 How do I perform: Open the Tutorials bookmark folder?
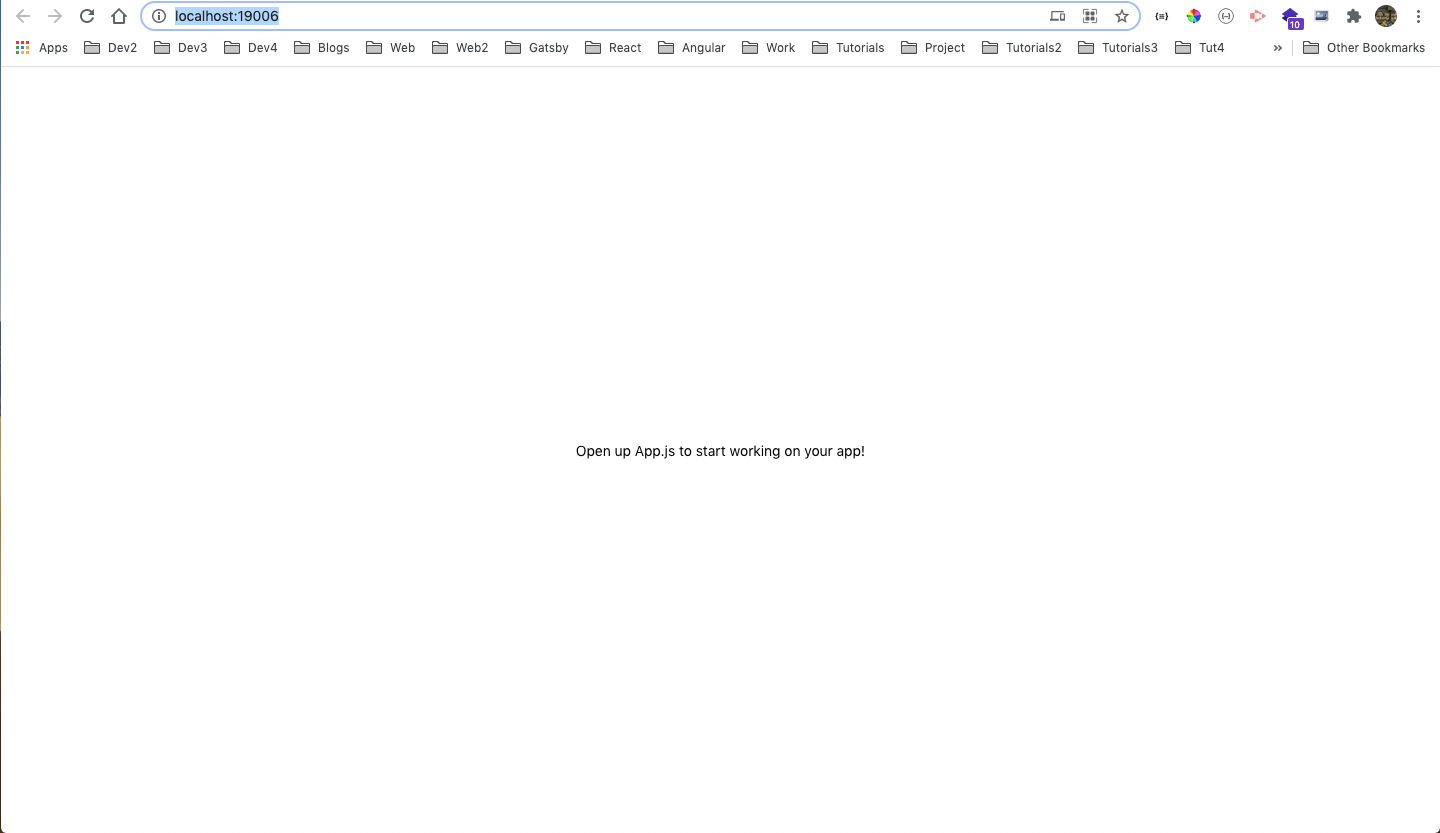848,48
